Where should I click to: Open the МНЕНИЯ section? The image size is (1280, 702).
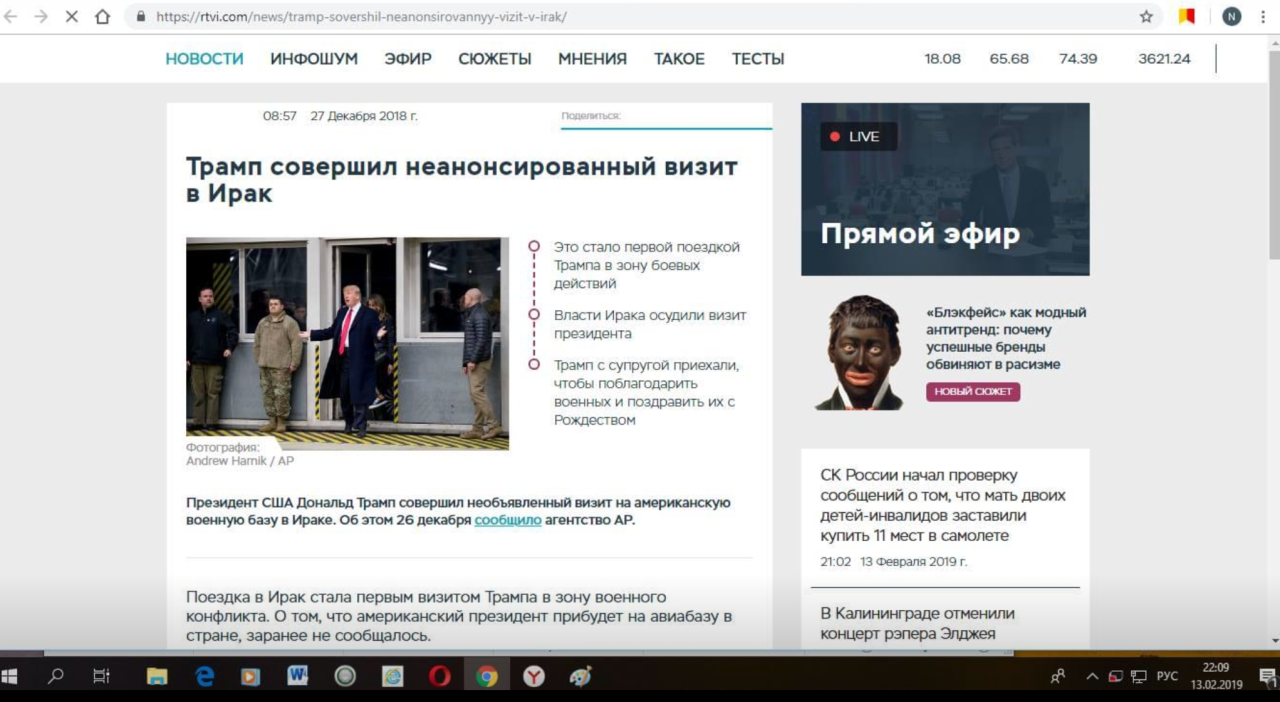click(x=592, y=59)
